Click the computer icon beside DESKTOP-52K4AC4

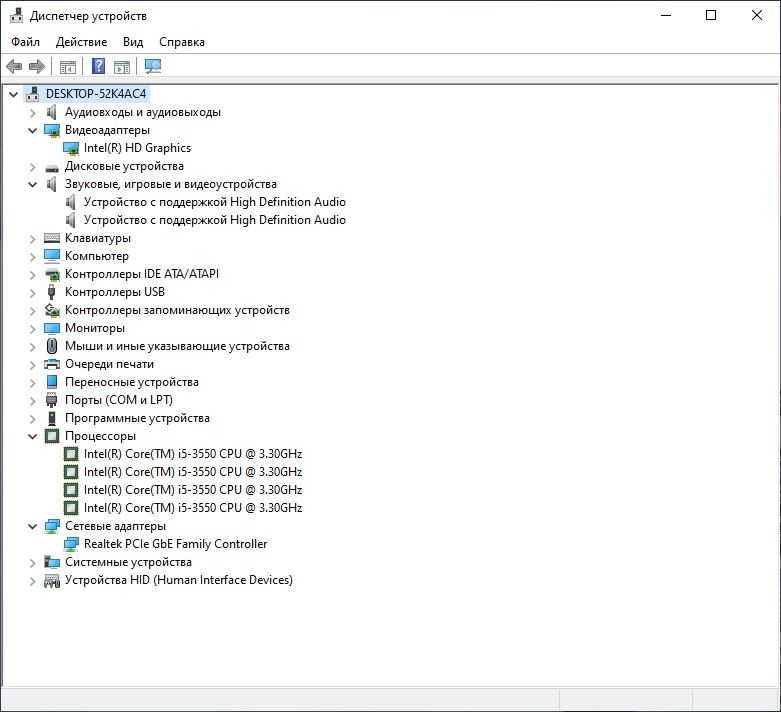point(32,93)
